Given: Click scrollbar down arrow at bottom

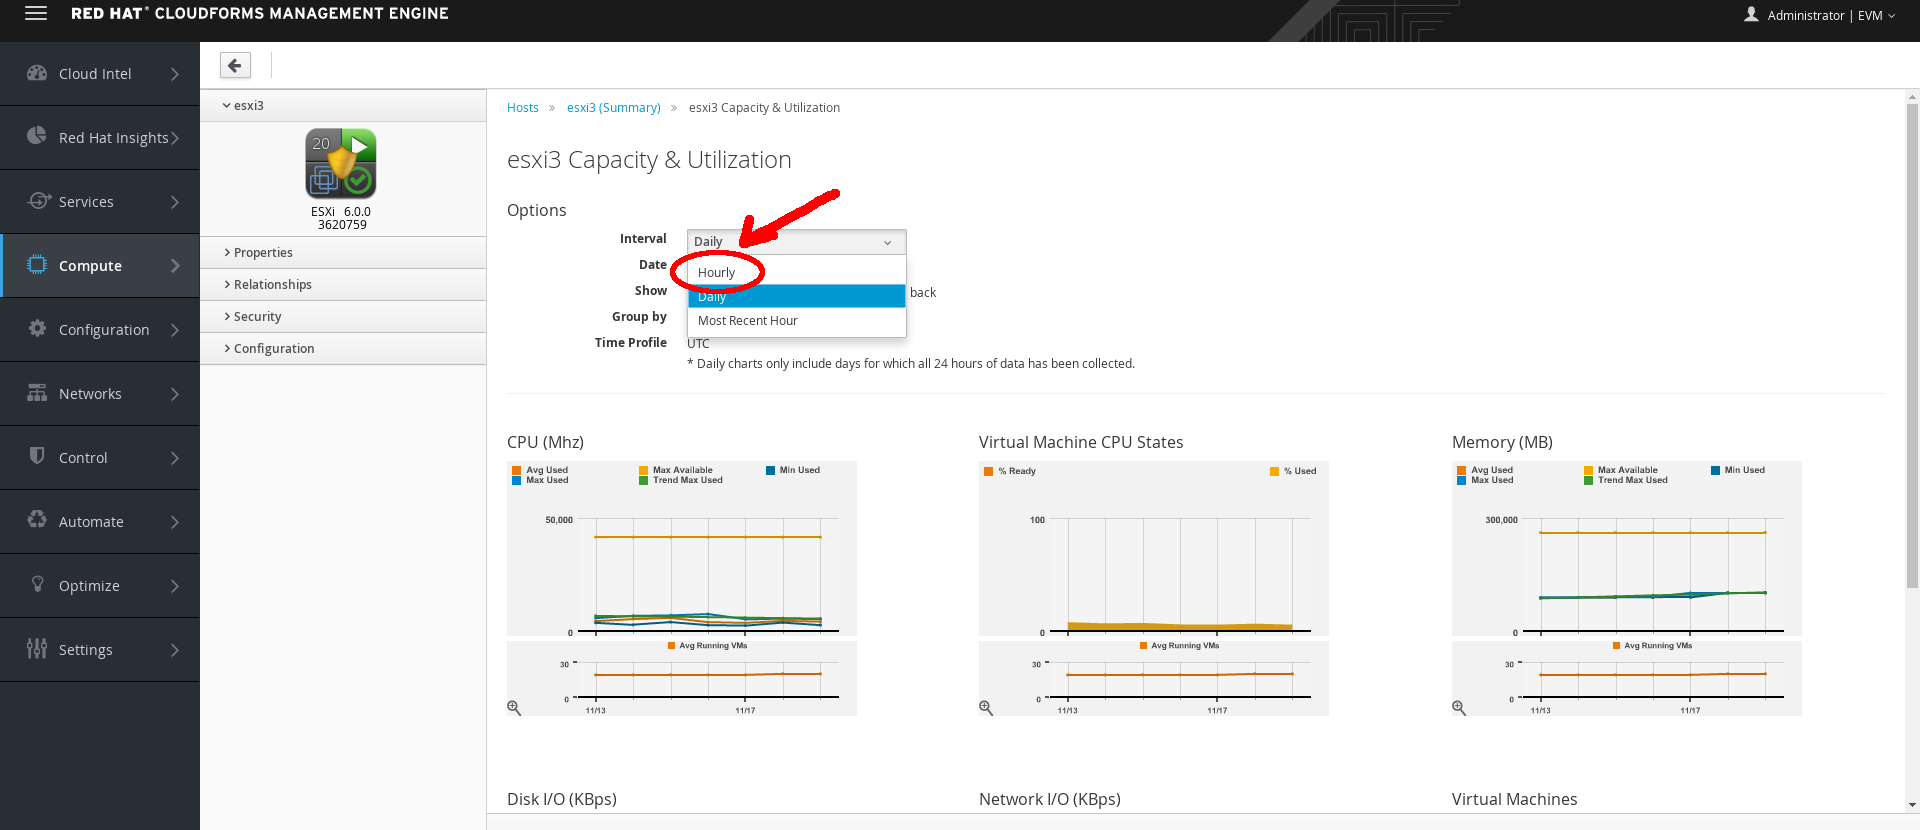Looking at the screenshot, I should [x=1912, y=805].
